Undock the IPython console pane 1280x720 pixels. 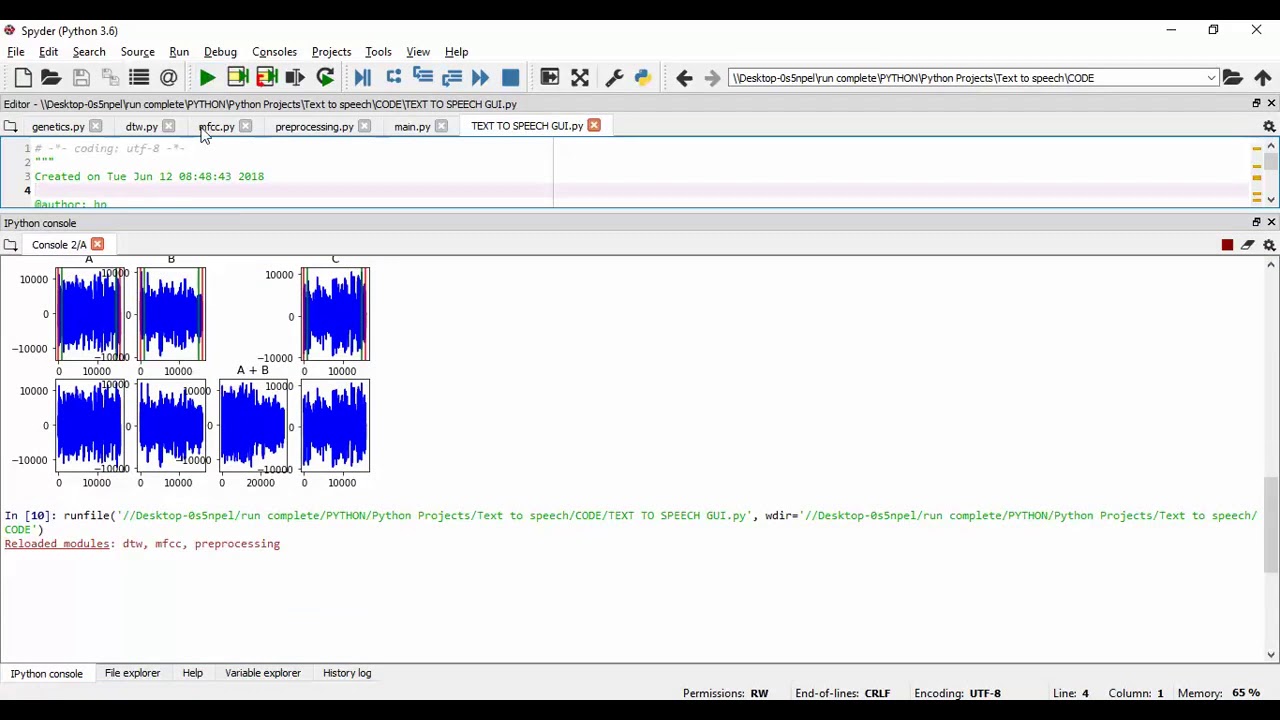pos(1256,222)
